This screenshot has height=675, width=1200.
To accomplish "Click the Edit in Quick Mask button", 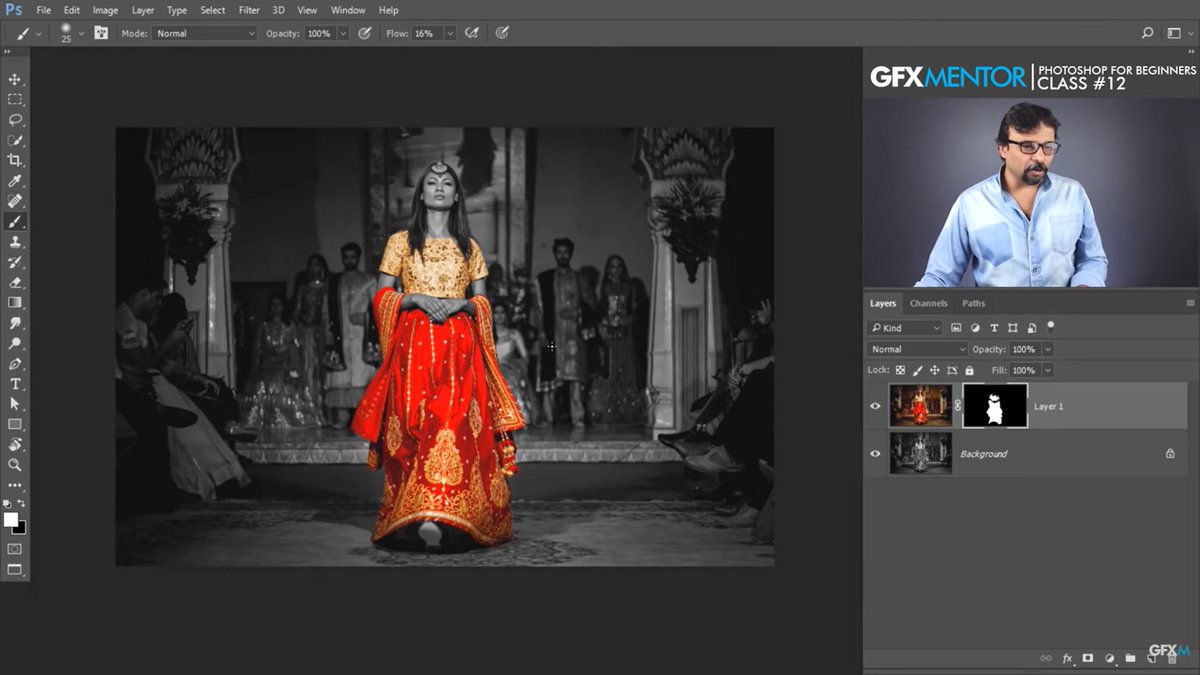I will (15, 548).
